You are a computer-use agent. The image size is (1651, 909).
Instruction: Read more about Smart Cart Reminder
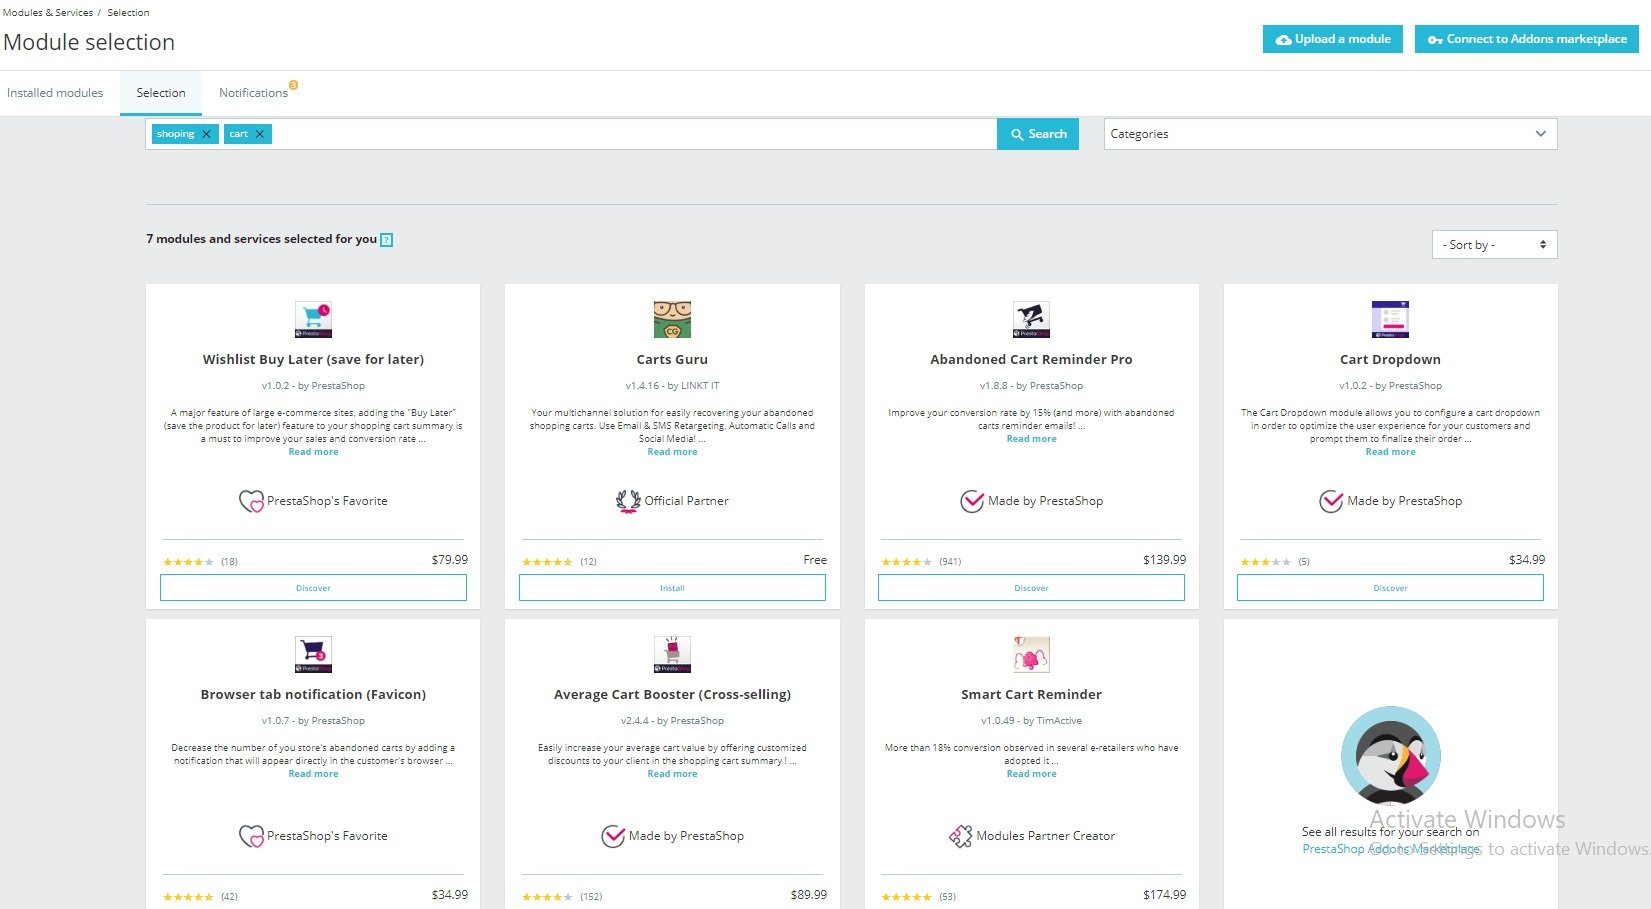[1031, 774]
